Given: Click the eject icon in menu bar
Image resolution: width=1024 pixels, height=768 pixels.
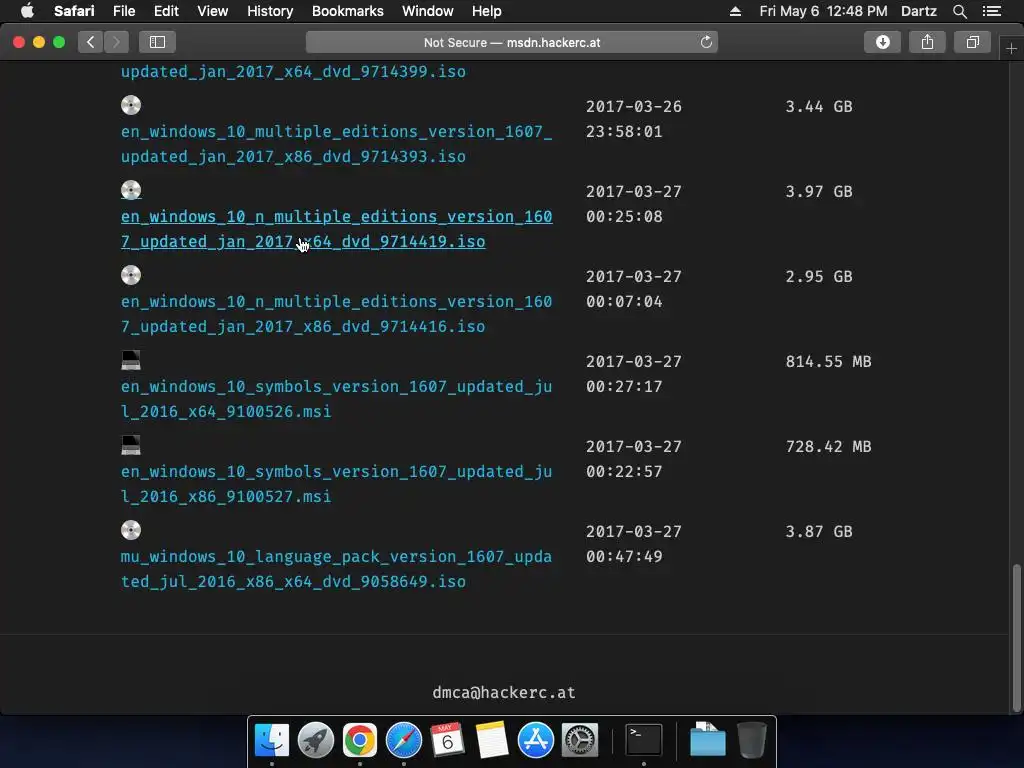Looking at the screenshot, I should pos(735,11).
